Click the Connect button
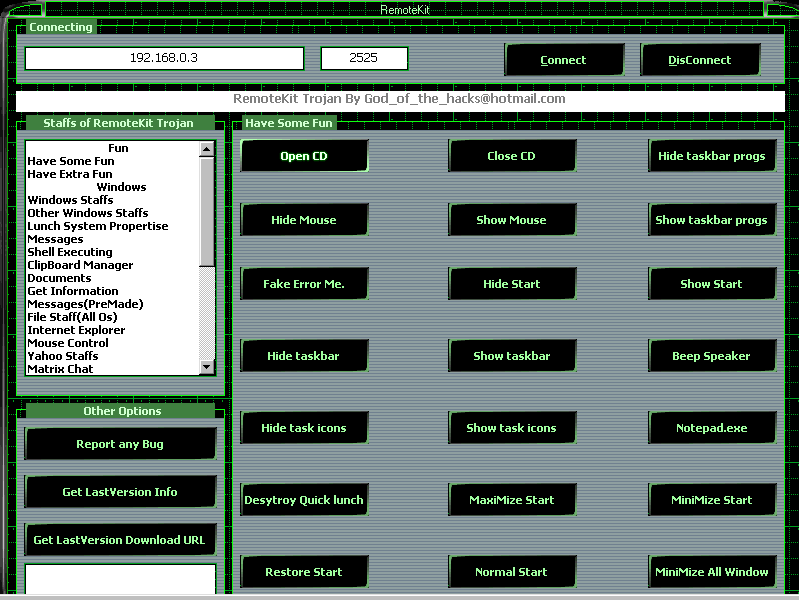 pyautogui.click(x=562, y=60)
